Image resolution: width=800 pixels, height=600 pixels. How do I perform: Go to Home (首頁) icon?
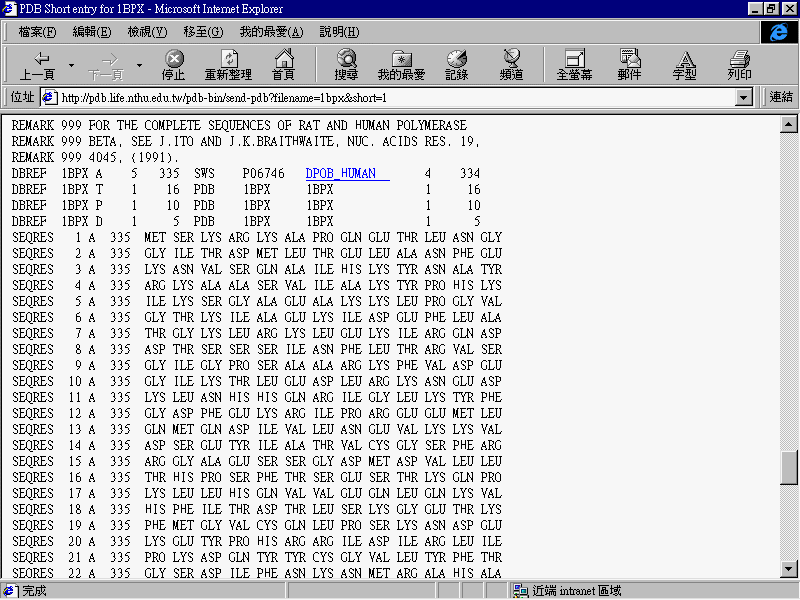point(284,65)
